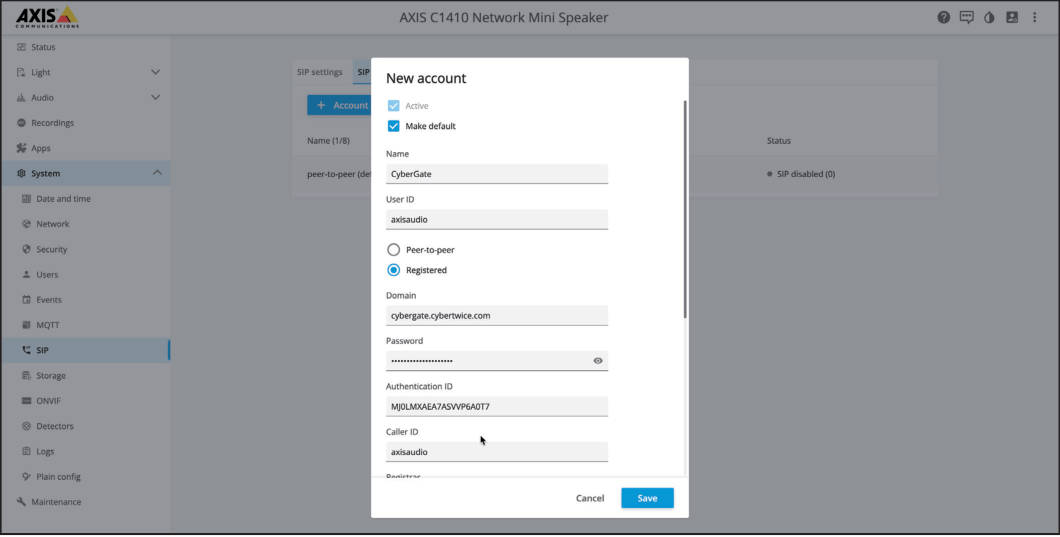This screenshot has width=1060, height=537.
Task: Open the three-dot more options menu
Action: pos(1034,18)
